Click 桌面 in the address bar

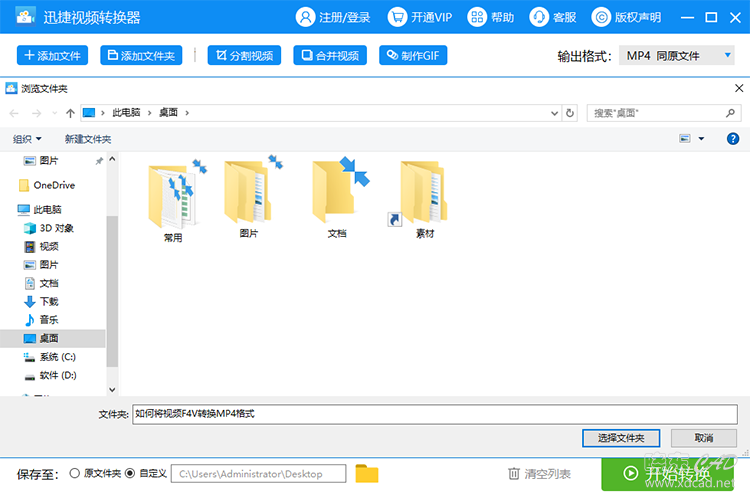[168, 112]
